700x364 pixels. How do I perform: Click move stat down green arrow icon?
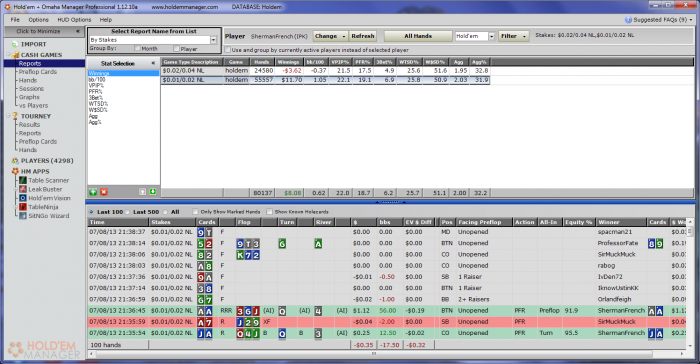(x=153, y=192)
